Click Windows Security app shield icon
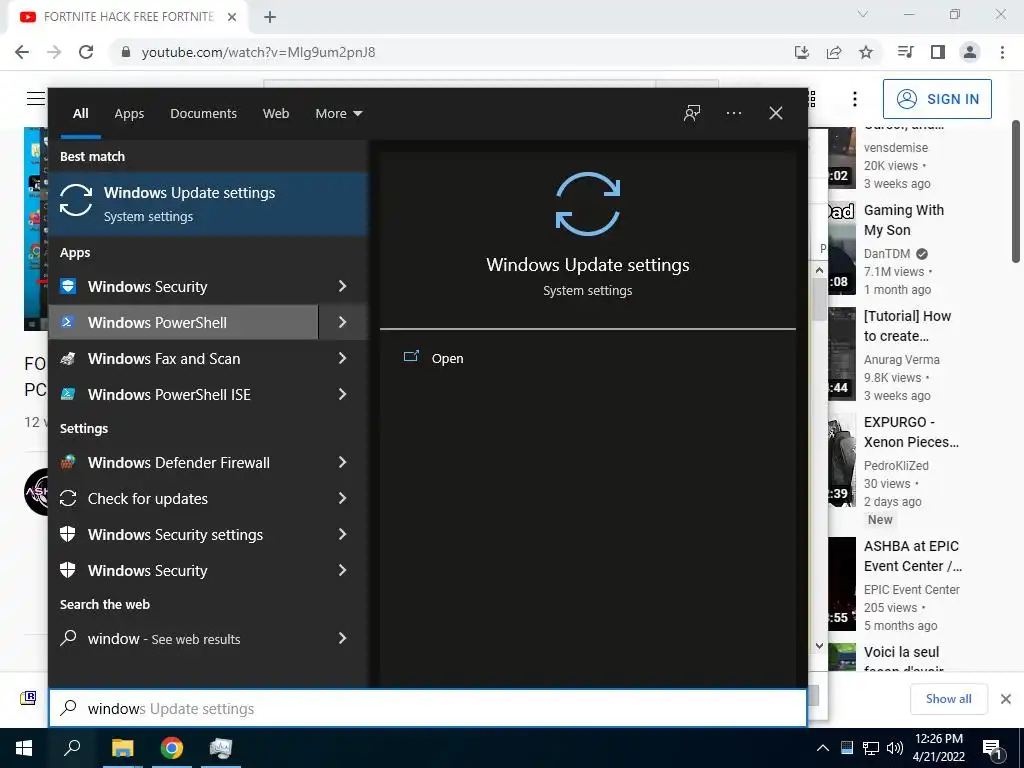The width and height of the screenshot is (1024, 768). [68, 286]
